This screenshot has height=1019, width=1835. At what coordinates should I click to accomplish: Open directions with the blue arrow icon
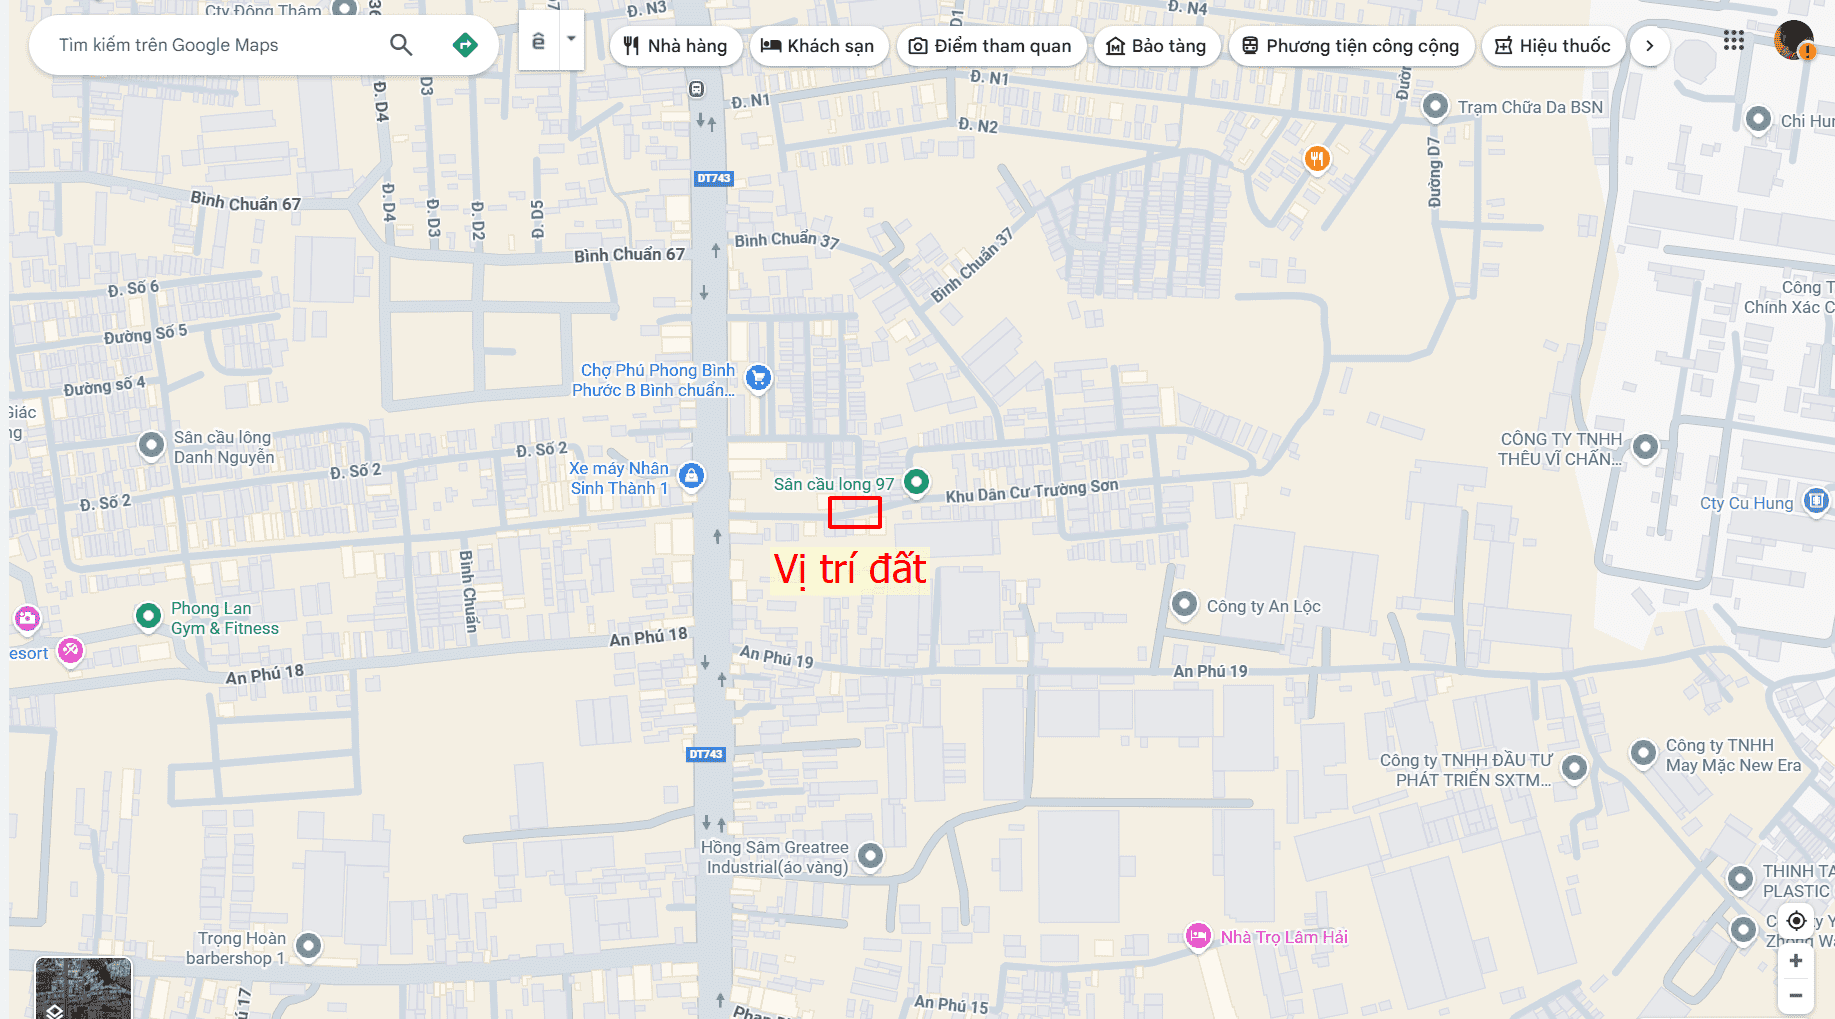[x=465, y=45]
